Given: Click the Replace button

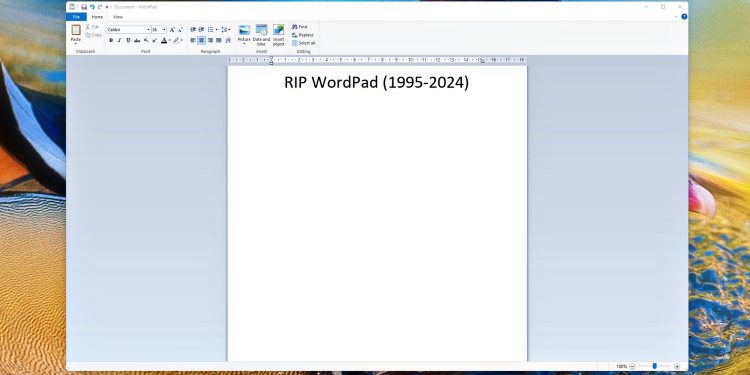Looking at the screenshot, I should point(302,35).
